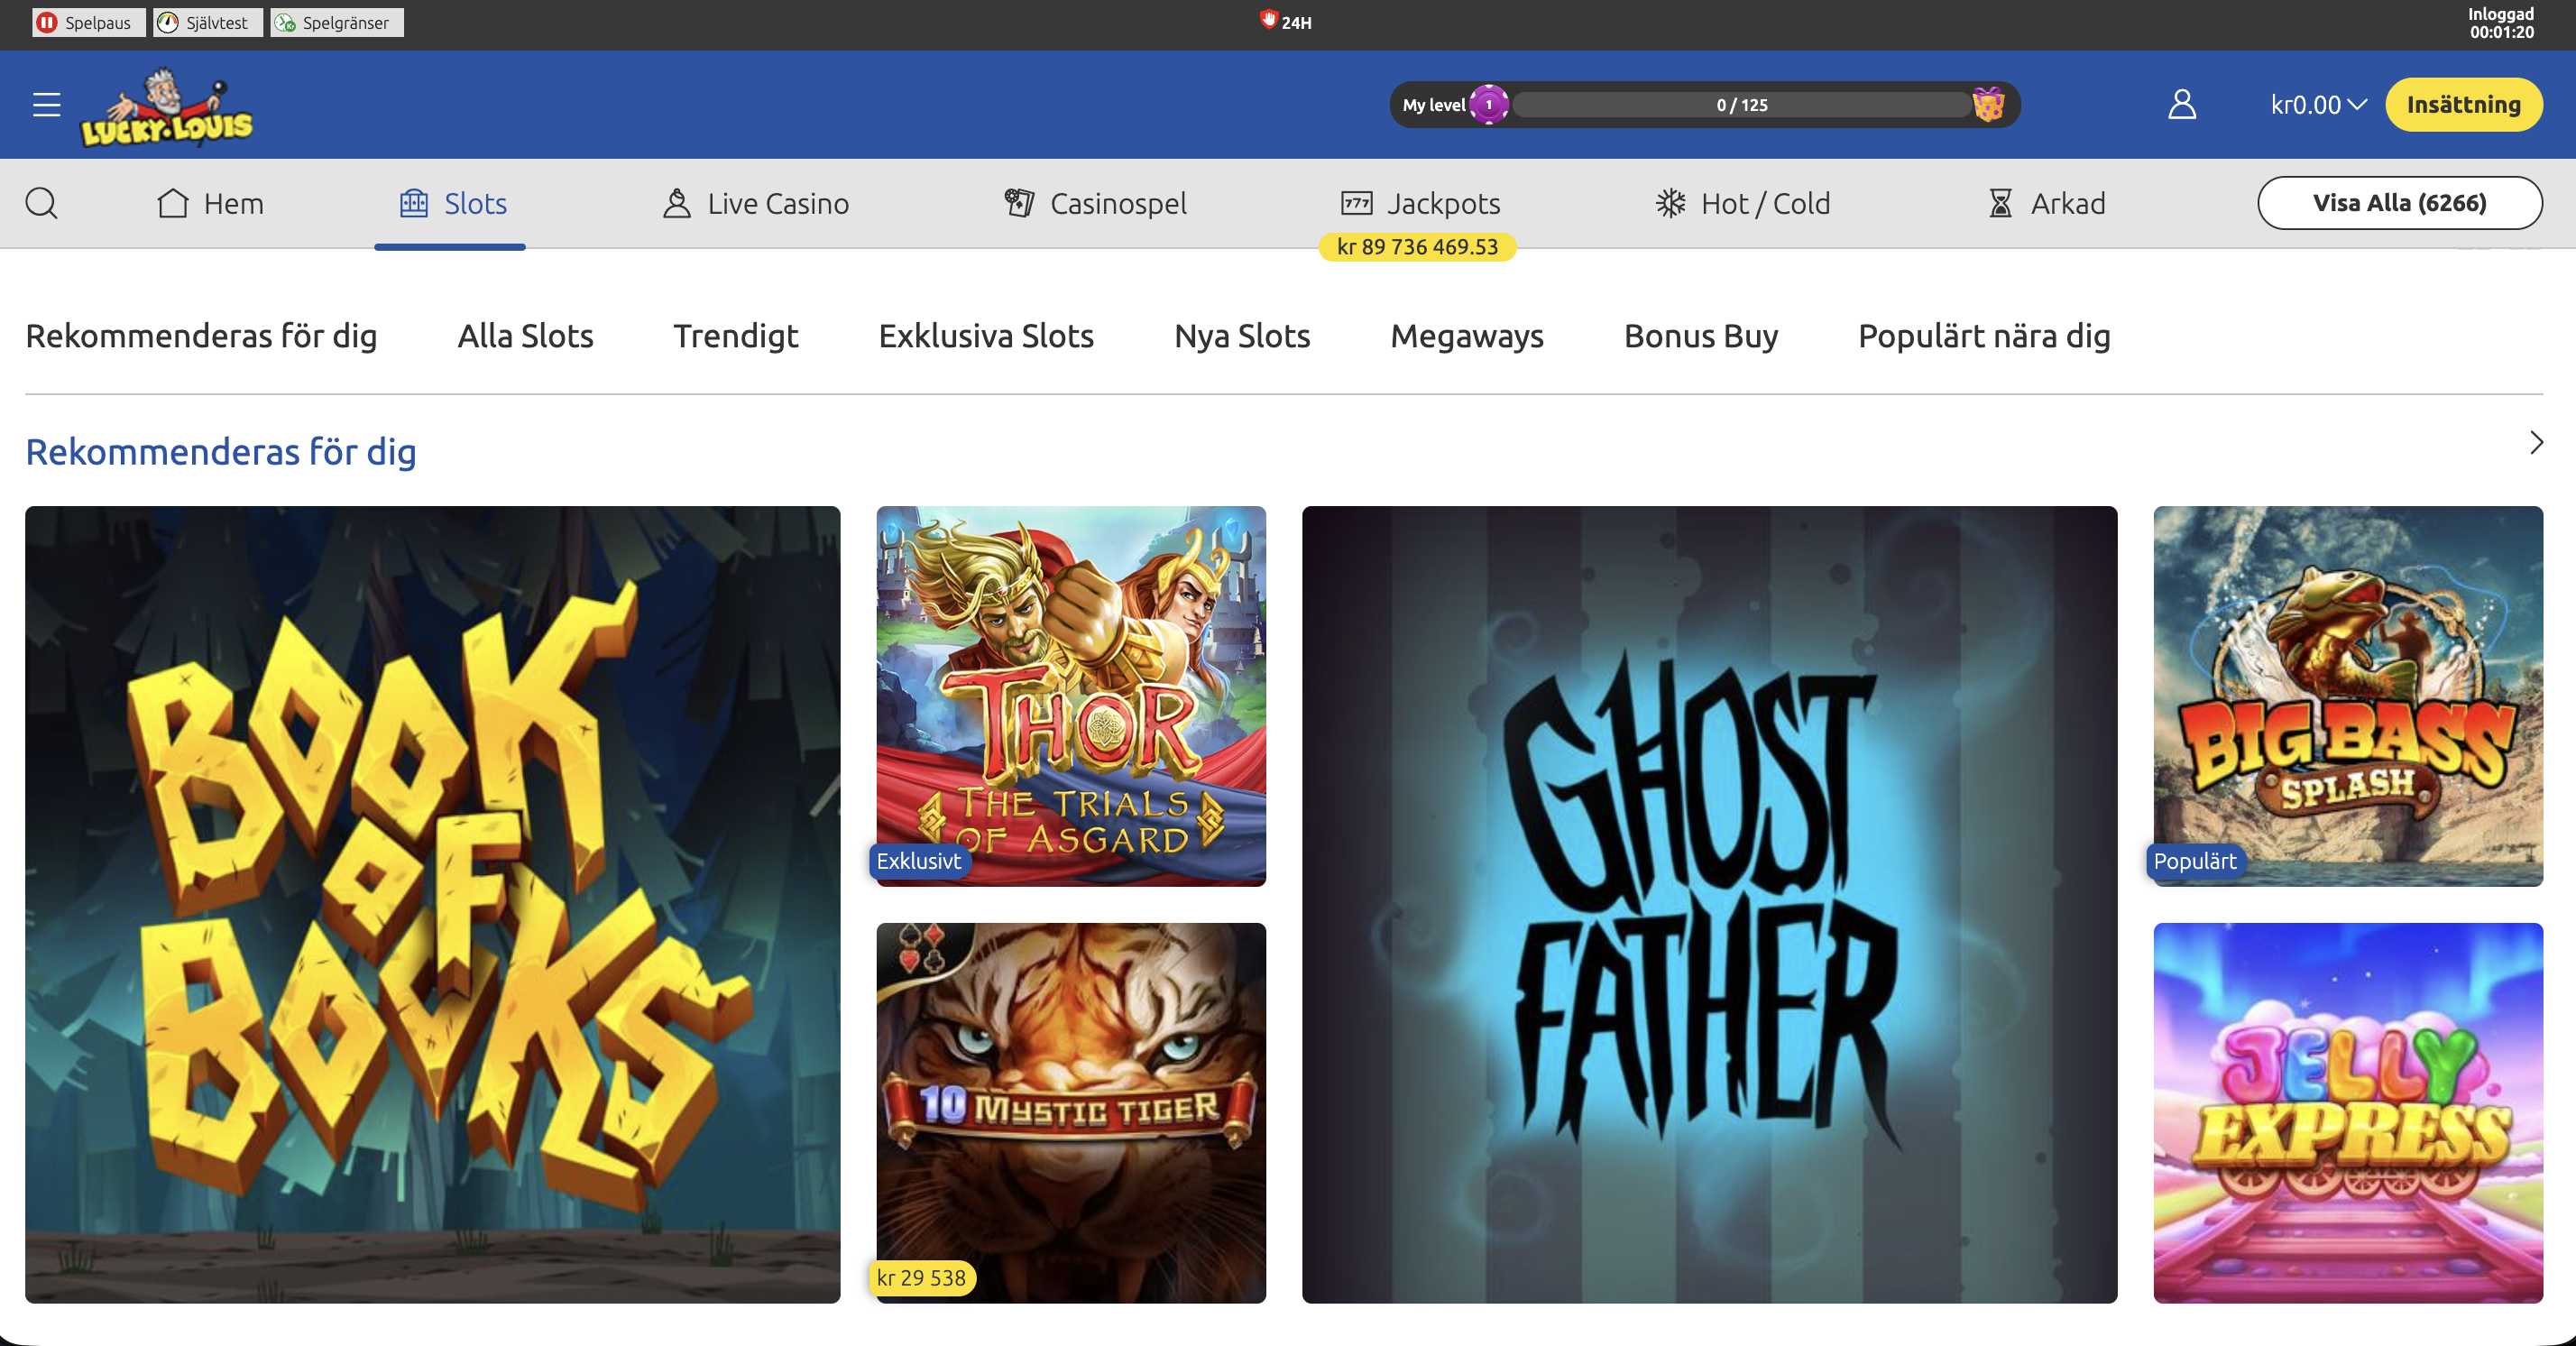Click the Exklusivt badge on Thor
Screen dimensions: 2576x1346
[919, 861]
